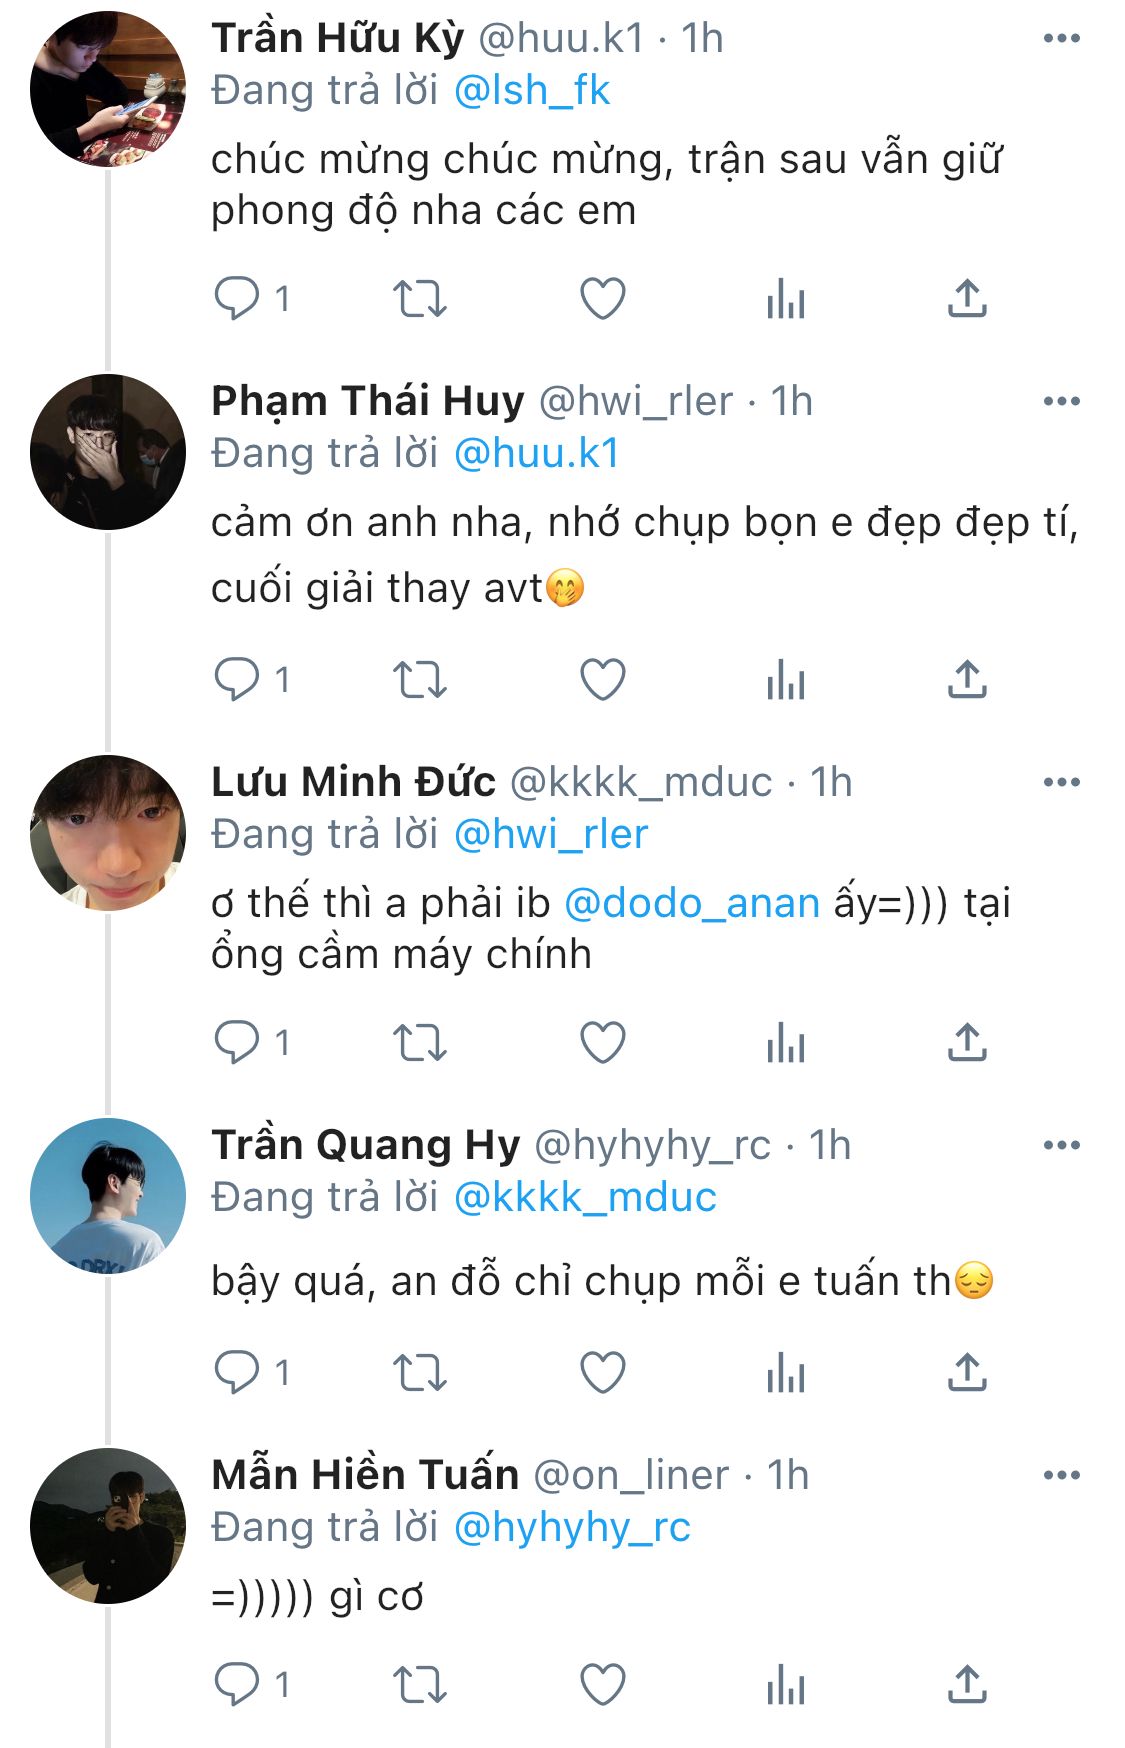
Task: Open the @lsh_fk profile link
Action: tap(531, 91)
